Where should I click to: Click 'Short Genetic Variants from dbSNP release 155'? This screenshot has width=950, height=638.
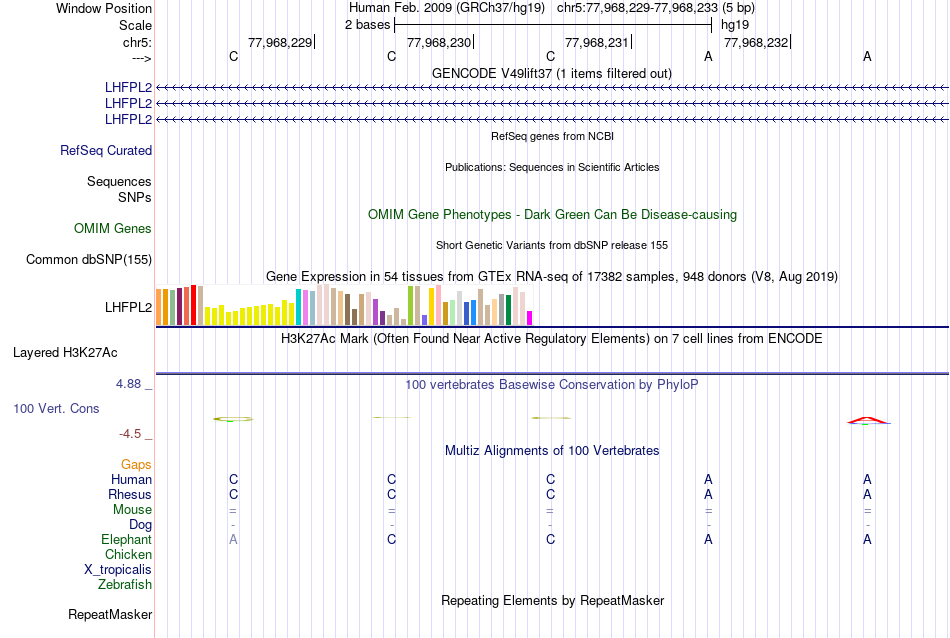[552, 245]
